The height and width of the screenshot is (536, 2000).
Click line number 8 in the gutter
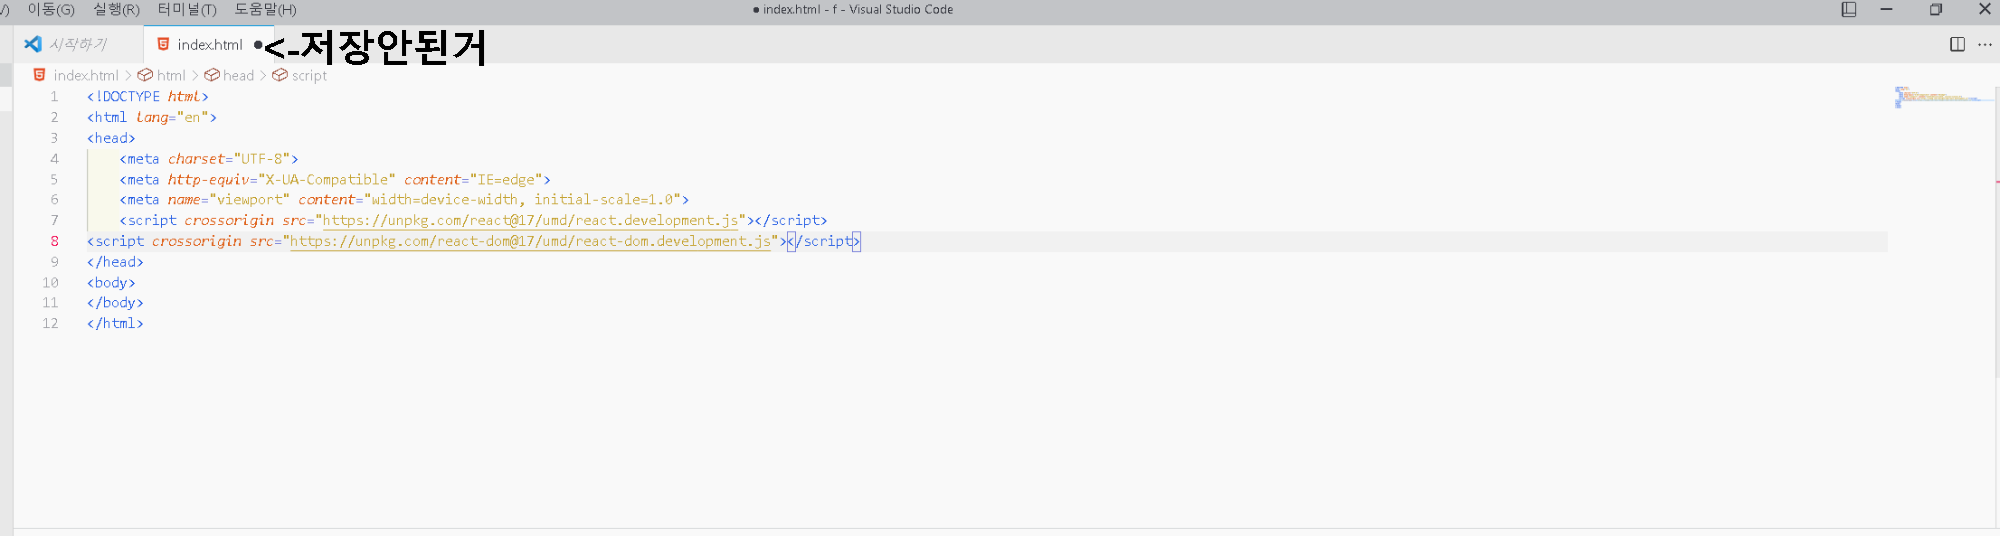click(54, 241)
